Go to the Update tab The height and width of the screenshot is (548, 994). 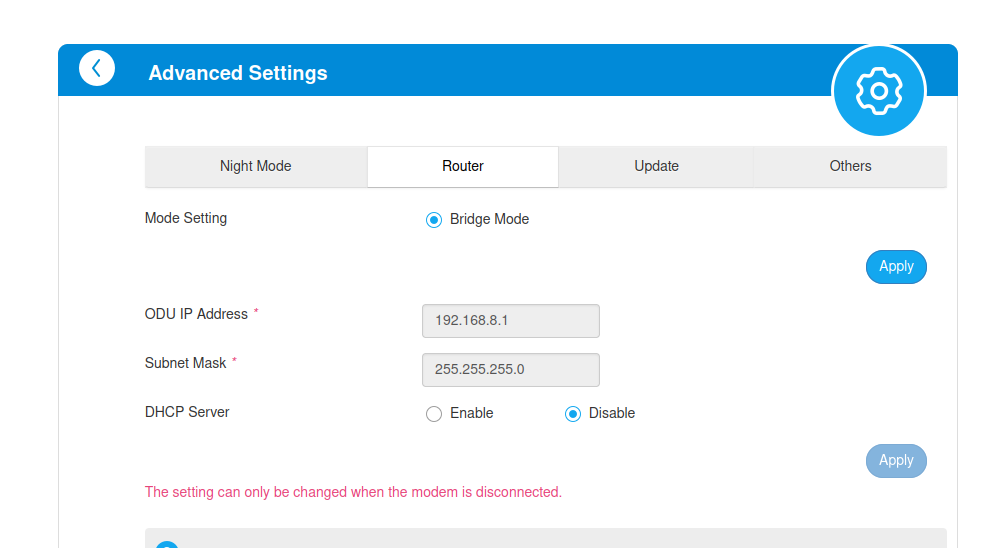pos(656,167)
